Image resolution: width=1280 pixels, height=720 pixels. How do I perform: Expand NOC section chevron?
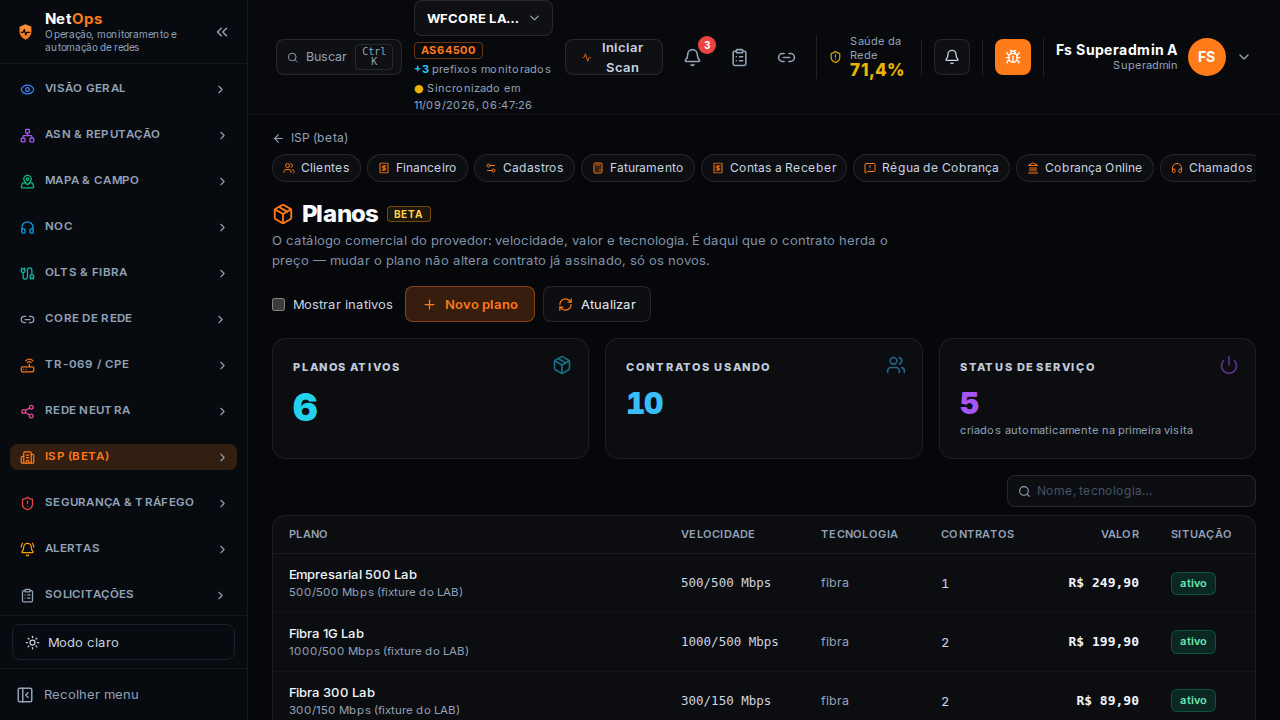221,227
